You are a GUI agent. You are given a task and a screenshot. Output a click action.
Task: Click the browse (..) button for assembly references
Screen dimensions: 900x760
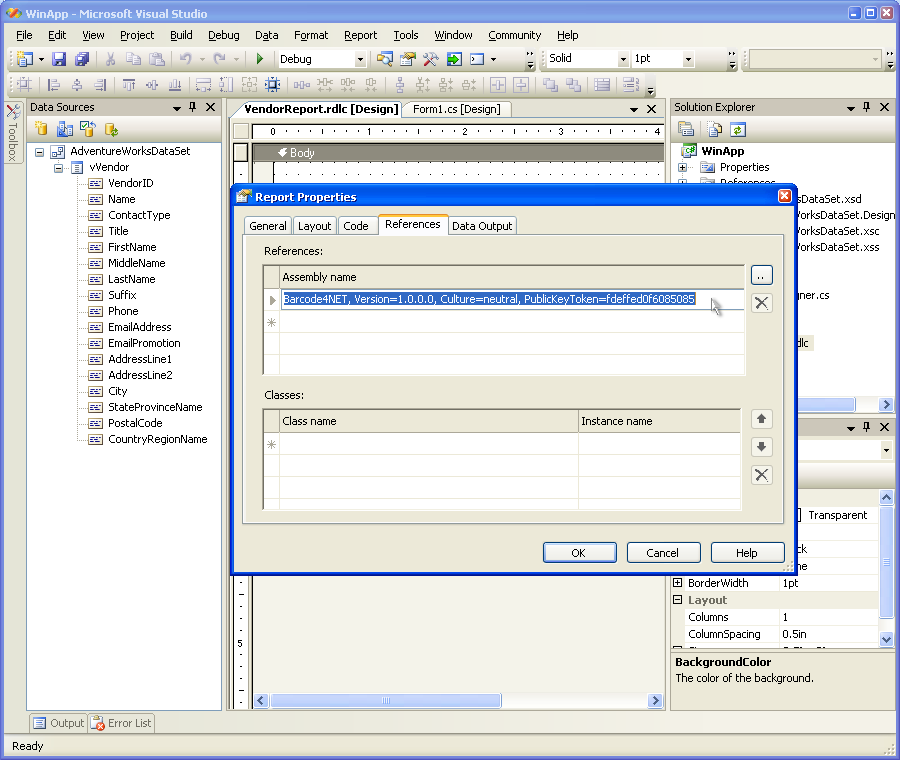pos(761,275)
